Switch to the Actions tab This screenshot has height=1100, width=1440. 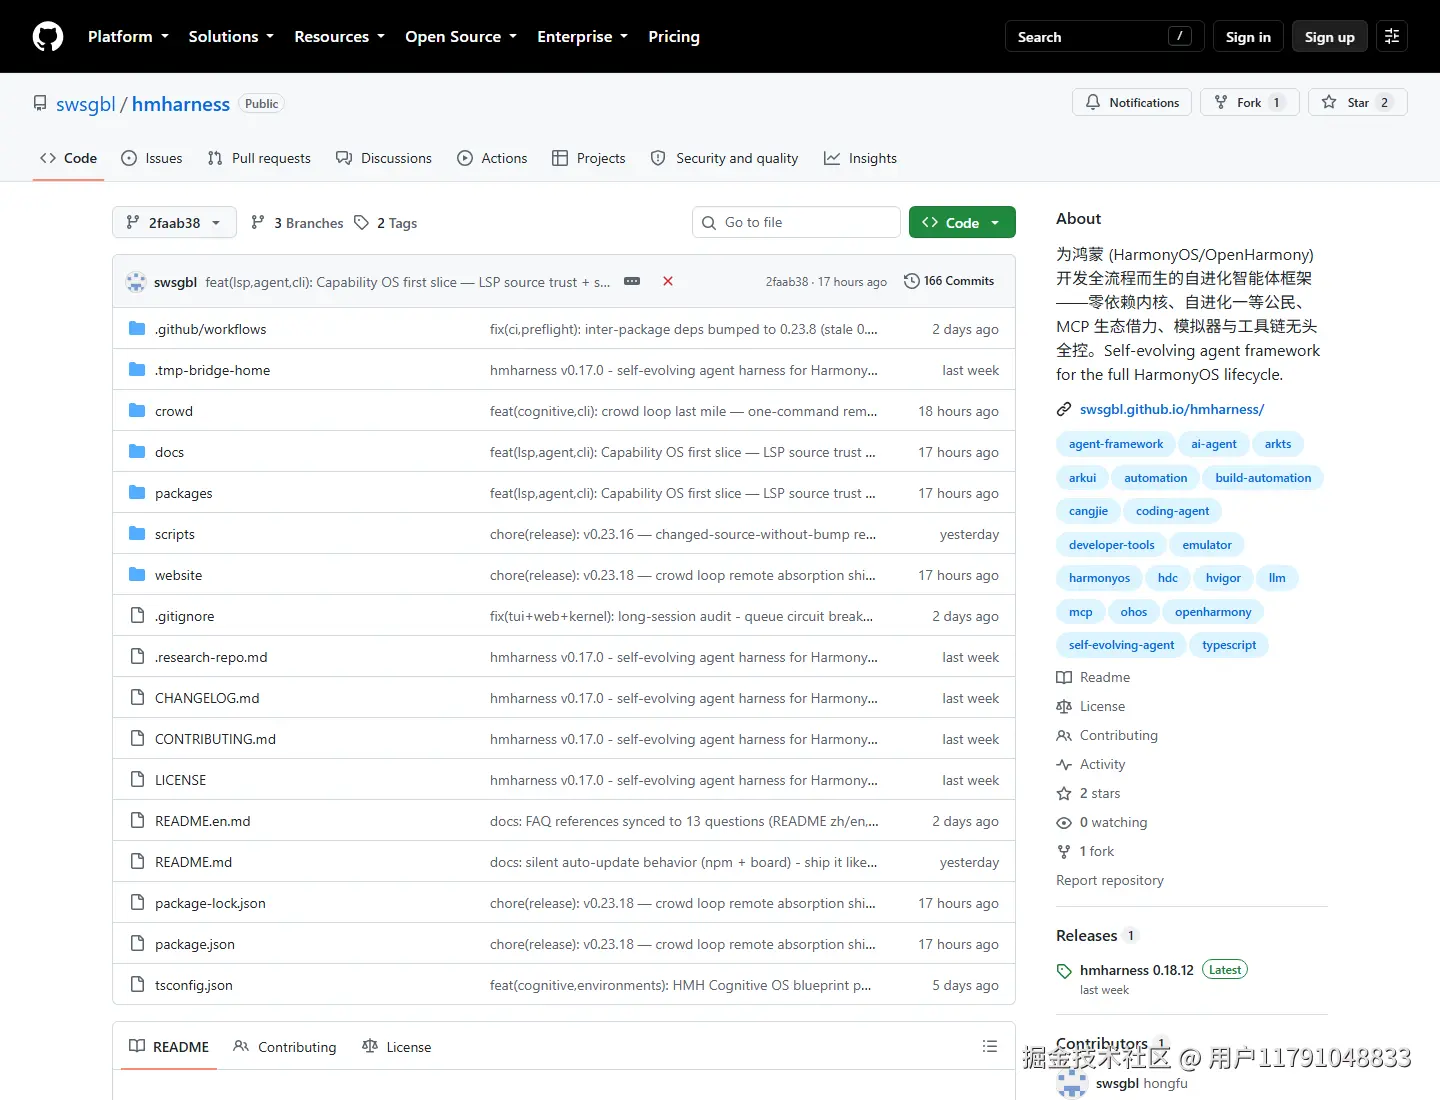pos(492,158)
